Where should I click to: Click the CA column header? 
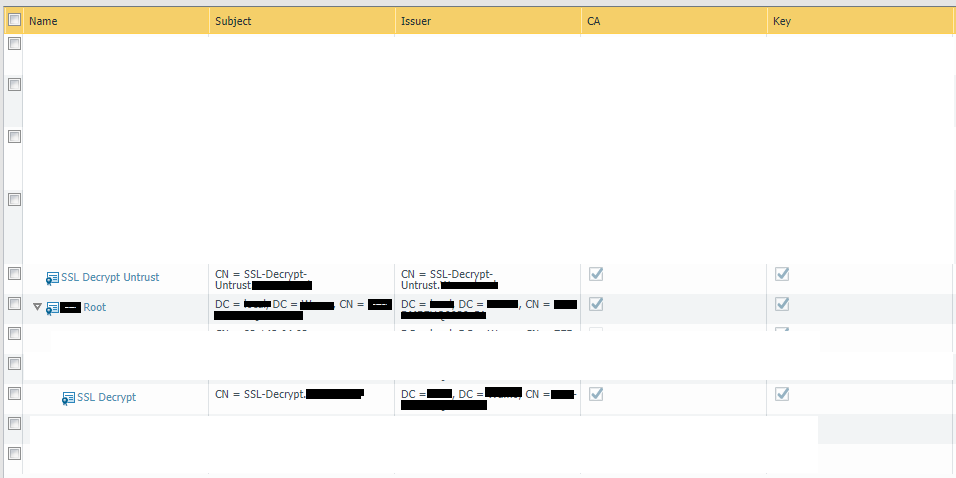click(674, 21)
